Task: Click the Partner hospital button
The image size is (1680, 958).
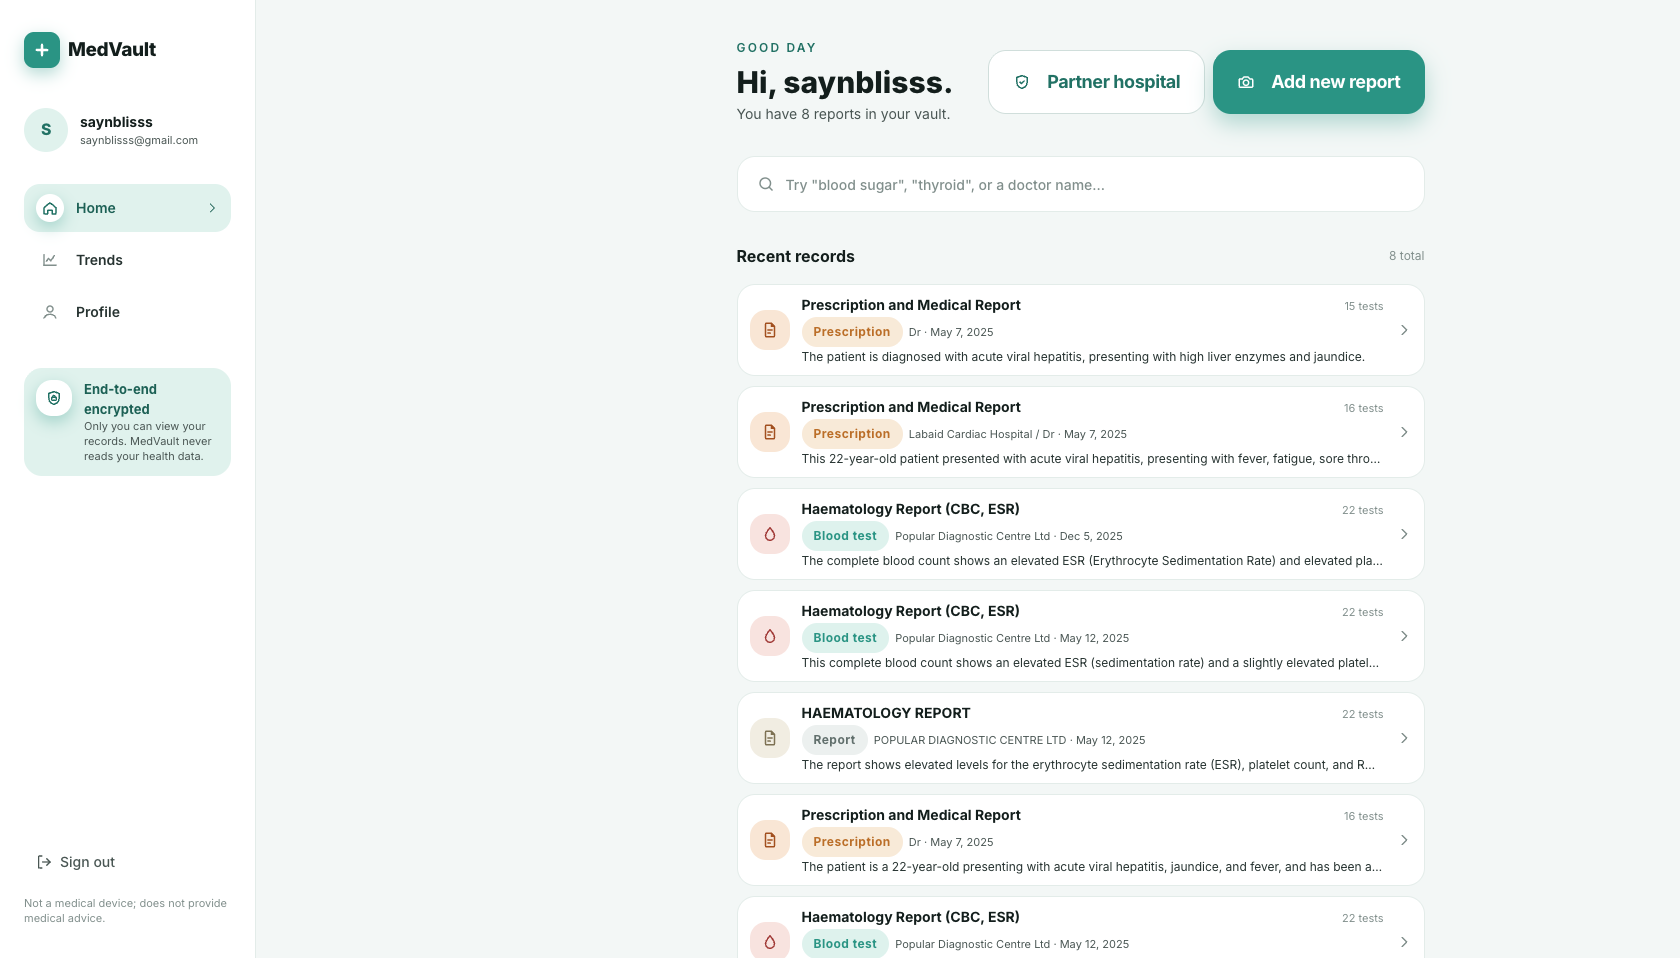Action: (x=1096, y=82)
